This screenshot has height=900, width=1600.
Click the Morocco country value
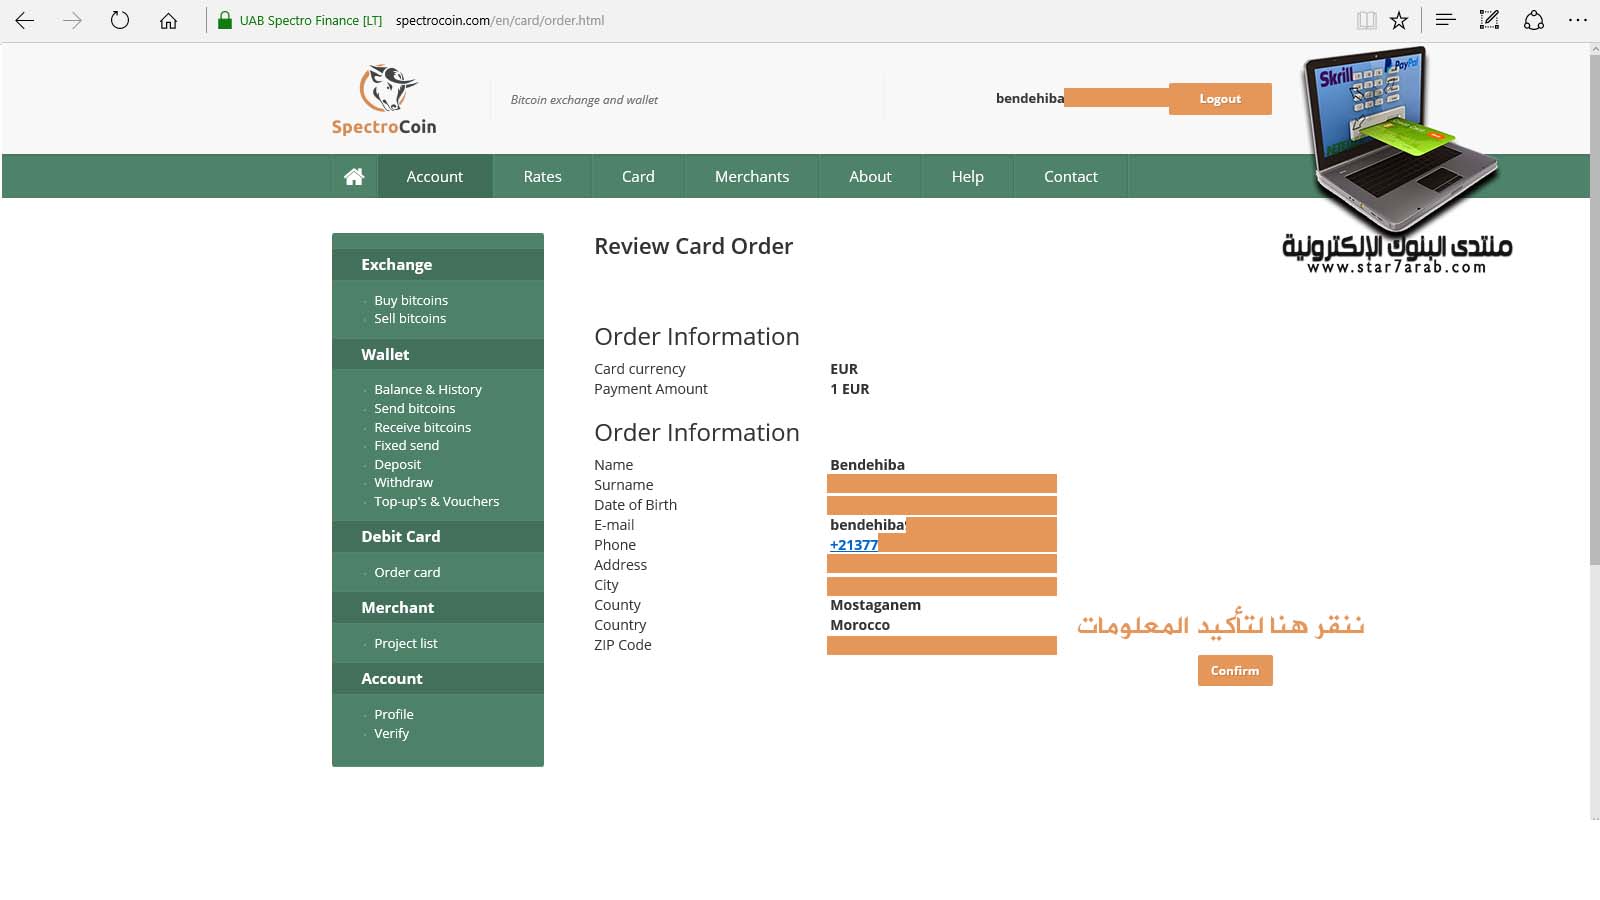pos(860,625)
